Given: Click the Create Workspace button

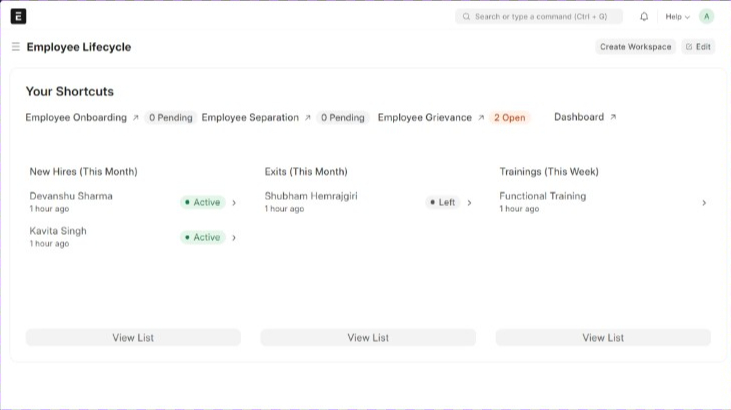Looking at the screenshot, I should pos(635,47).
